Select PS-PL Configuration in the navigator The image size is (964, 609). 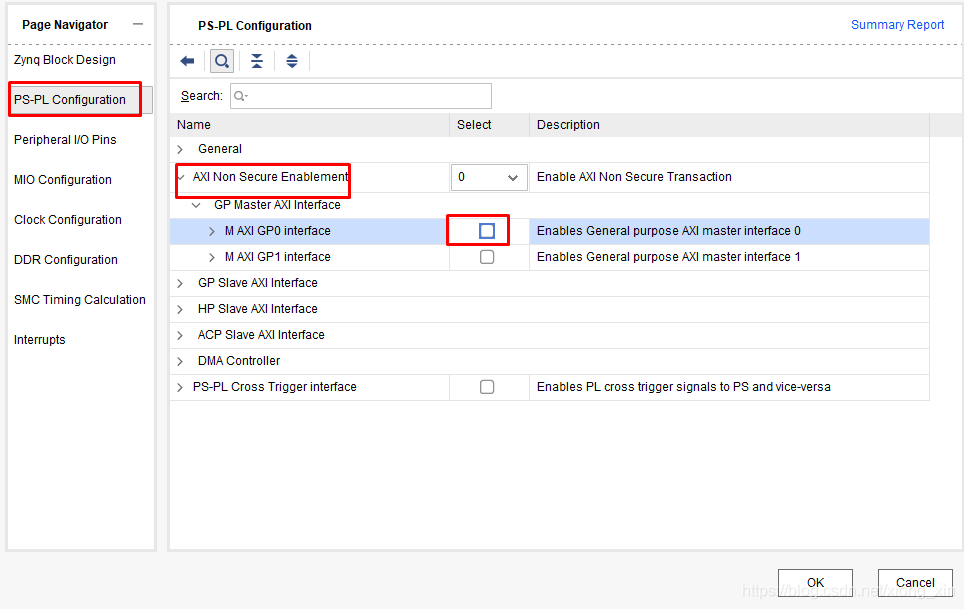click(x=69, y=100)
